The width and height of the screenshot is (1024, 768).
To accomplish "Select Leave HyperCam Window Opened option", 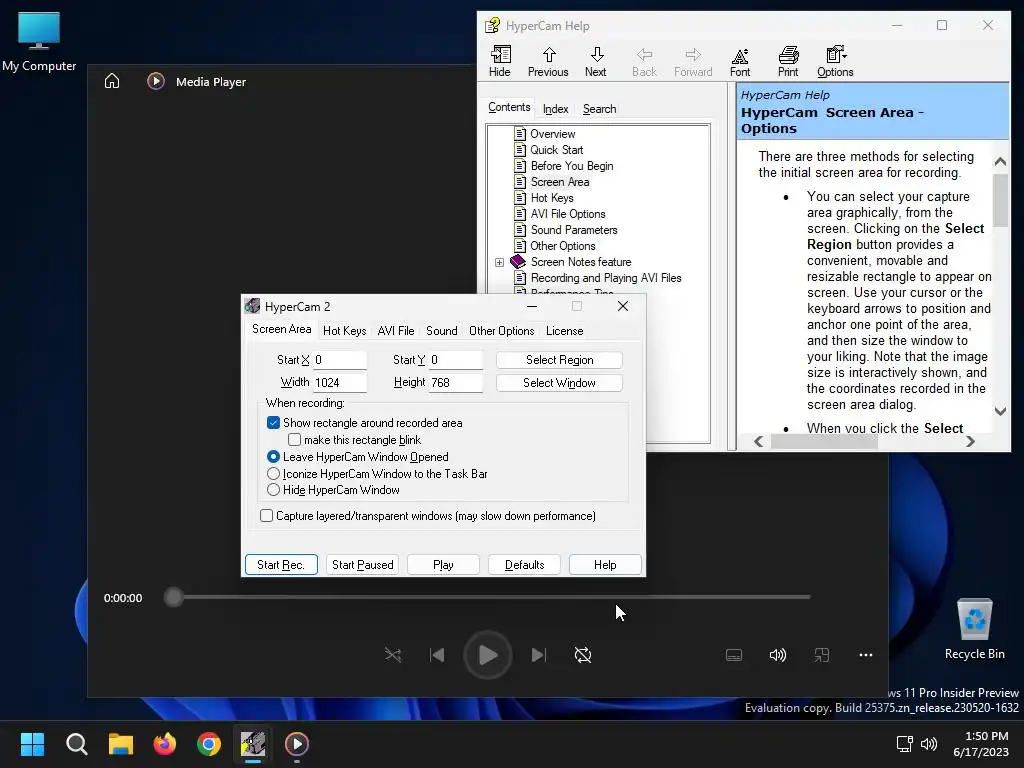I will [274, 456].
